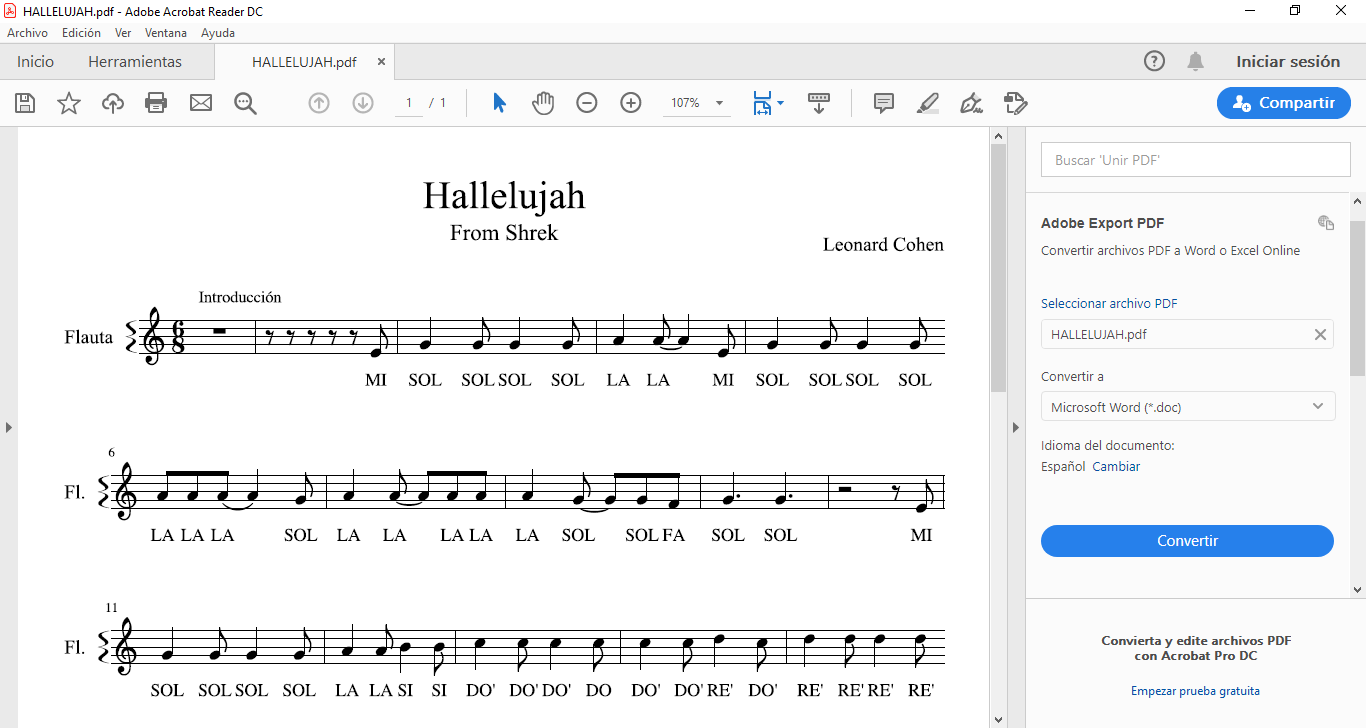The height and width of the screenshot is (728, 1366).
Task: Click the Adobe Export PDF copy icon
Action: pyautogui.click(x=1326, y=223)
